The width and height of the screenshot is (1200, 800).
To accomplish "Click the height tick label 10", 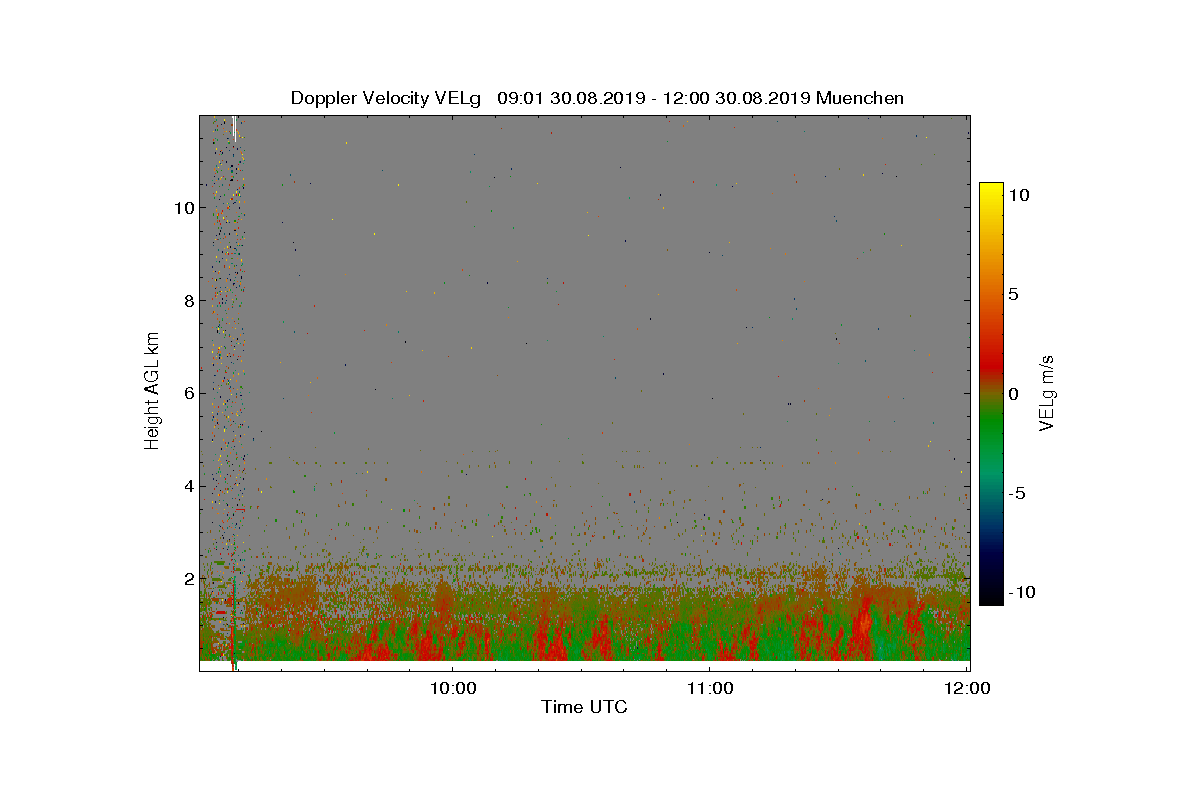I will point(182,208).
